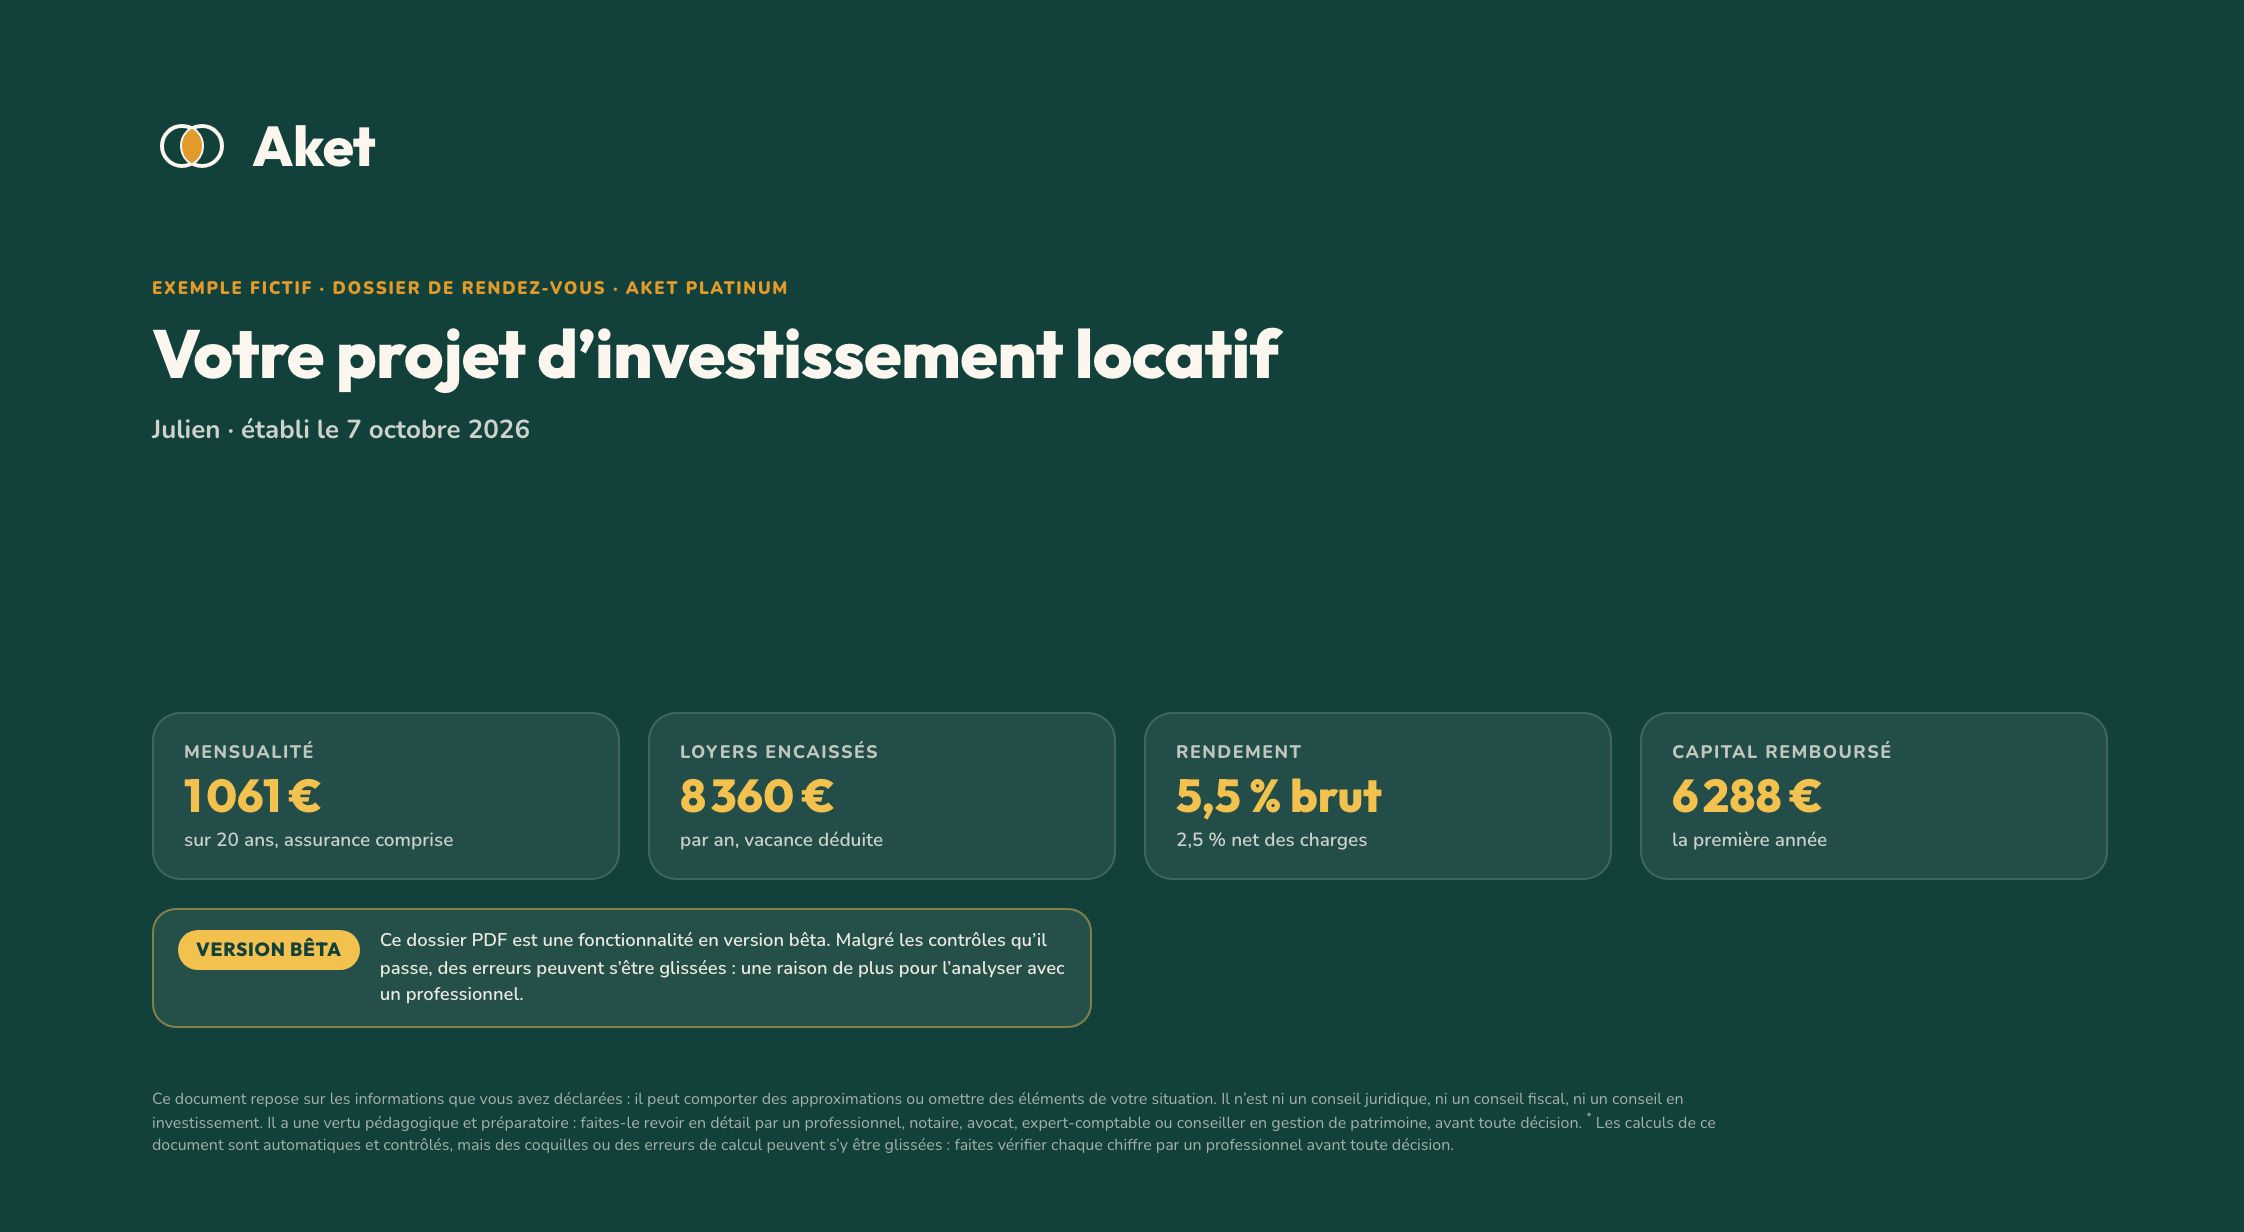The height and width of the screenshot is (1232, 2244).
Task: Click the CAPITAL REMBOURSÉ card label
Action: click(x=1782, y=751)
